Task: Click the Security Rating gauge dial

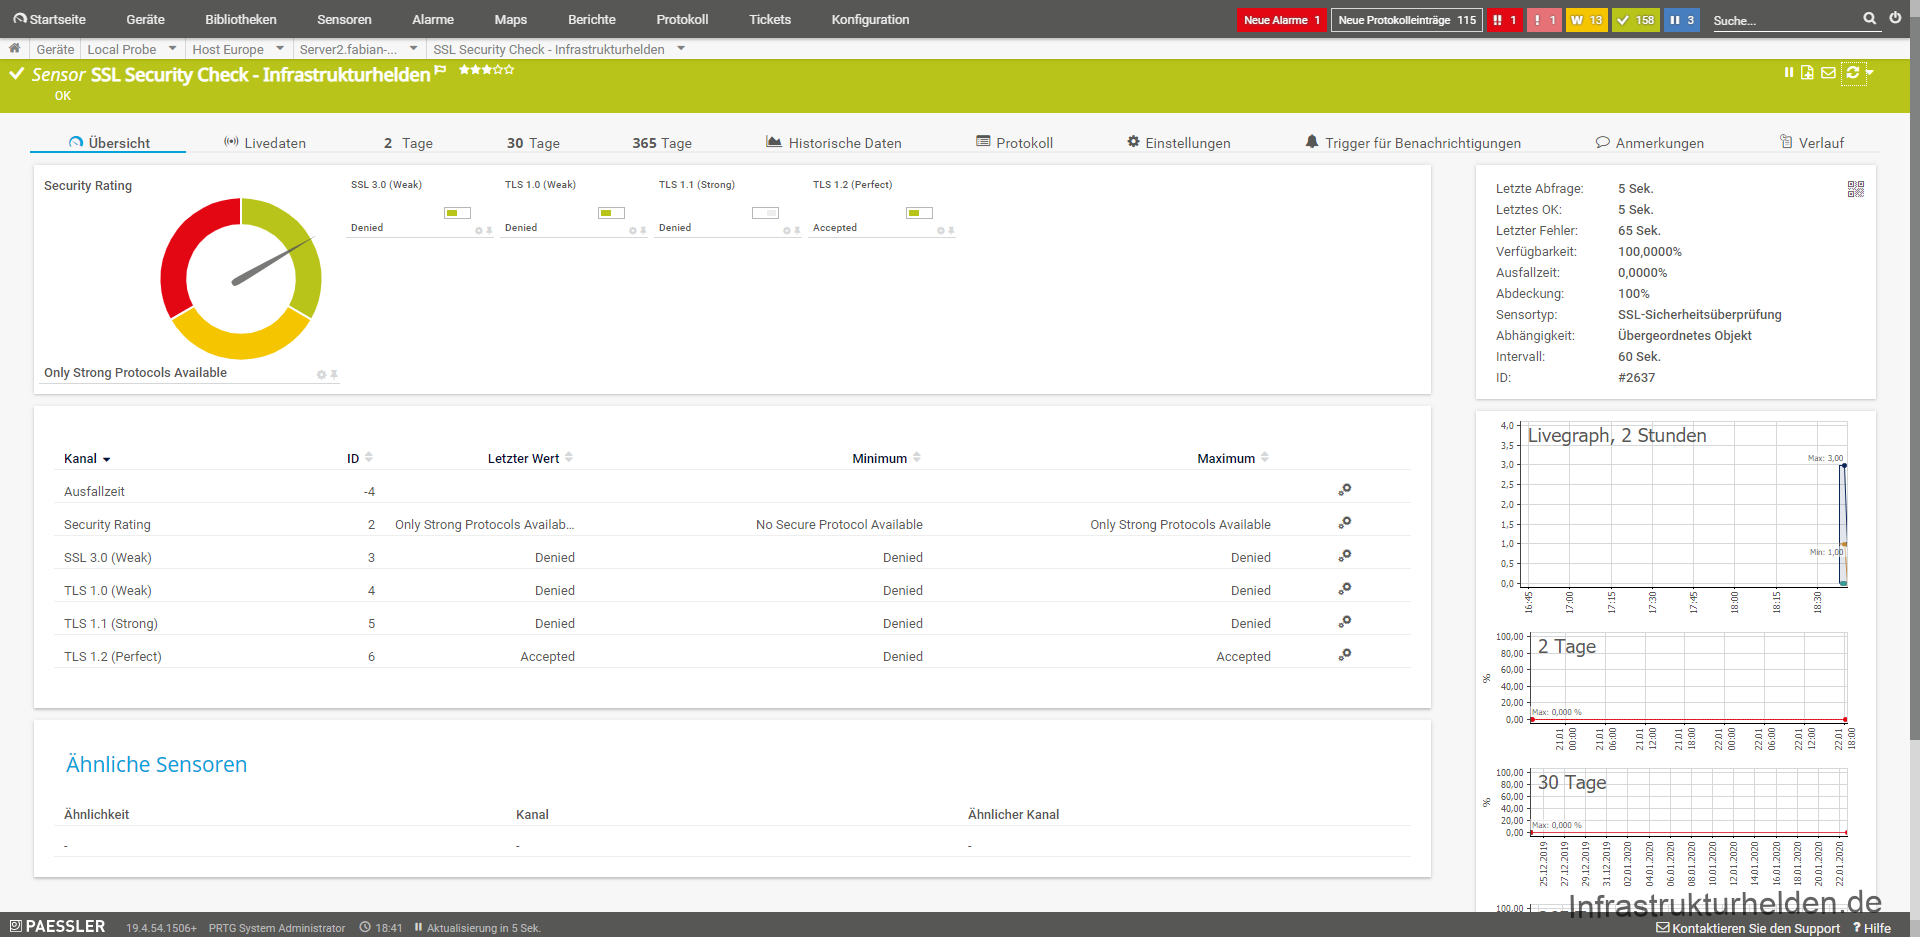Action: coord(241,279)
